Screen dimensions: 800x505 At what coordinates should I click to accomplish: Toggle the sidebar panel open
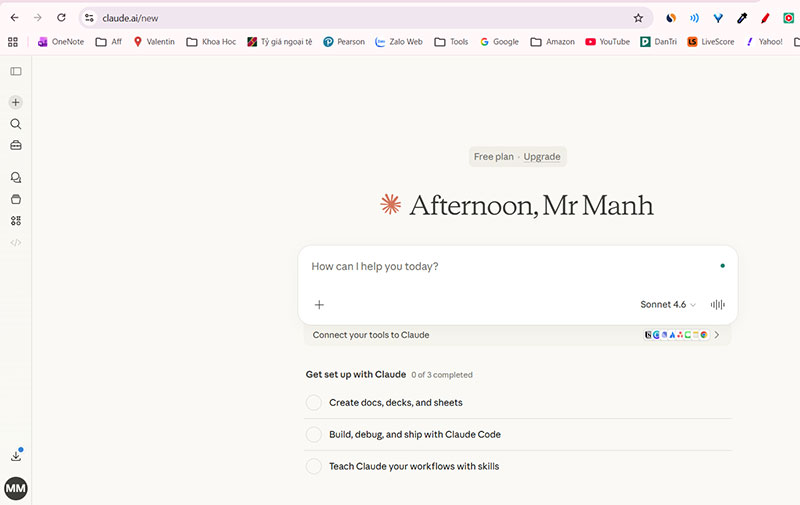[x=15, y=71]
